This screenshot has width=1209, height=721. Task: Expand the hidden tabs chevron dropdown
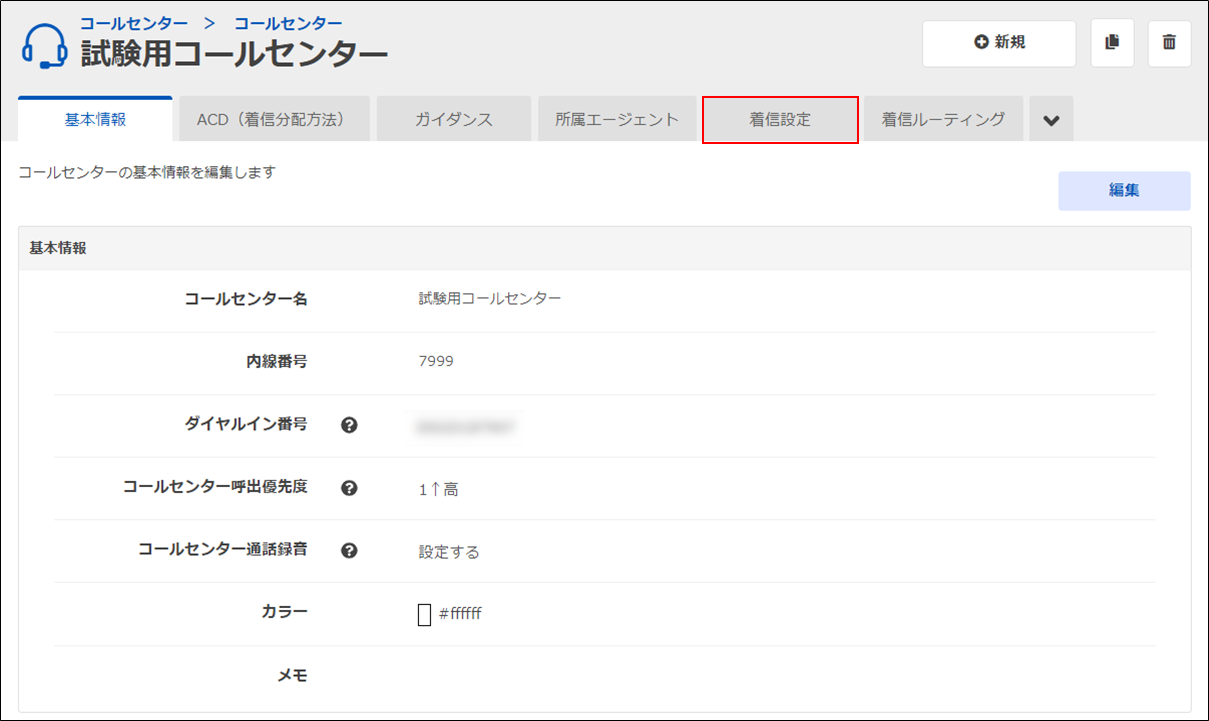click(x=1050, y=120)
